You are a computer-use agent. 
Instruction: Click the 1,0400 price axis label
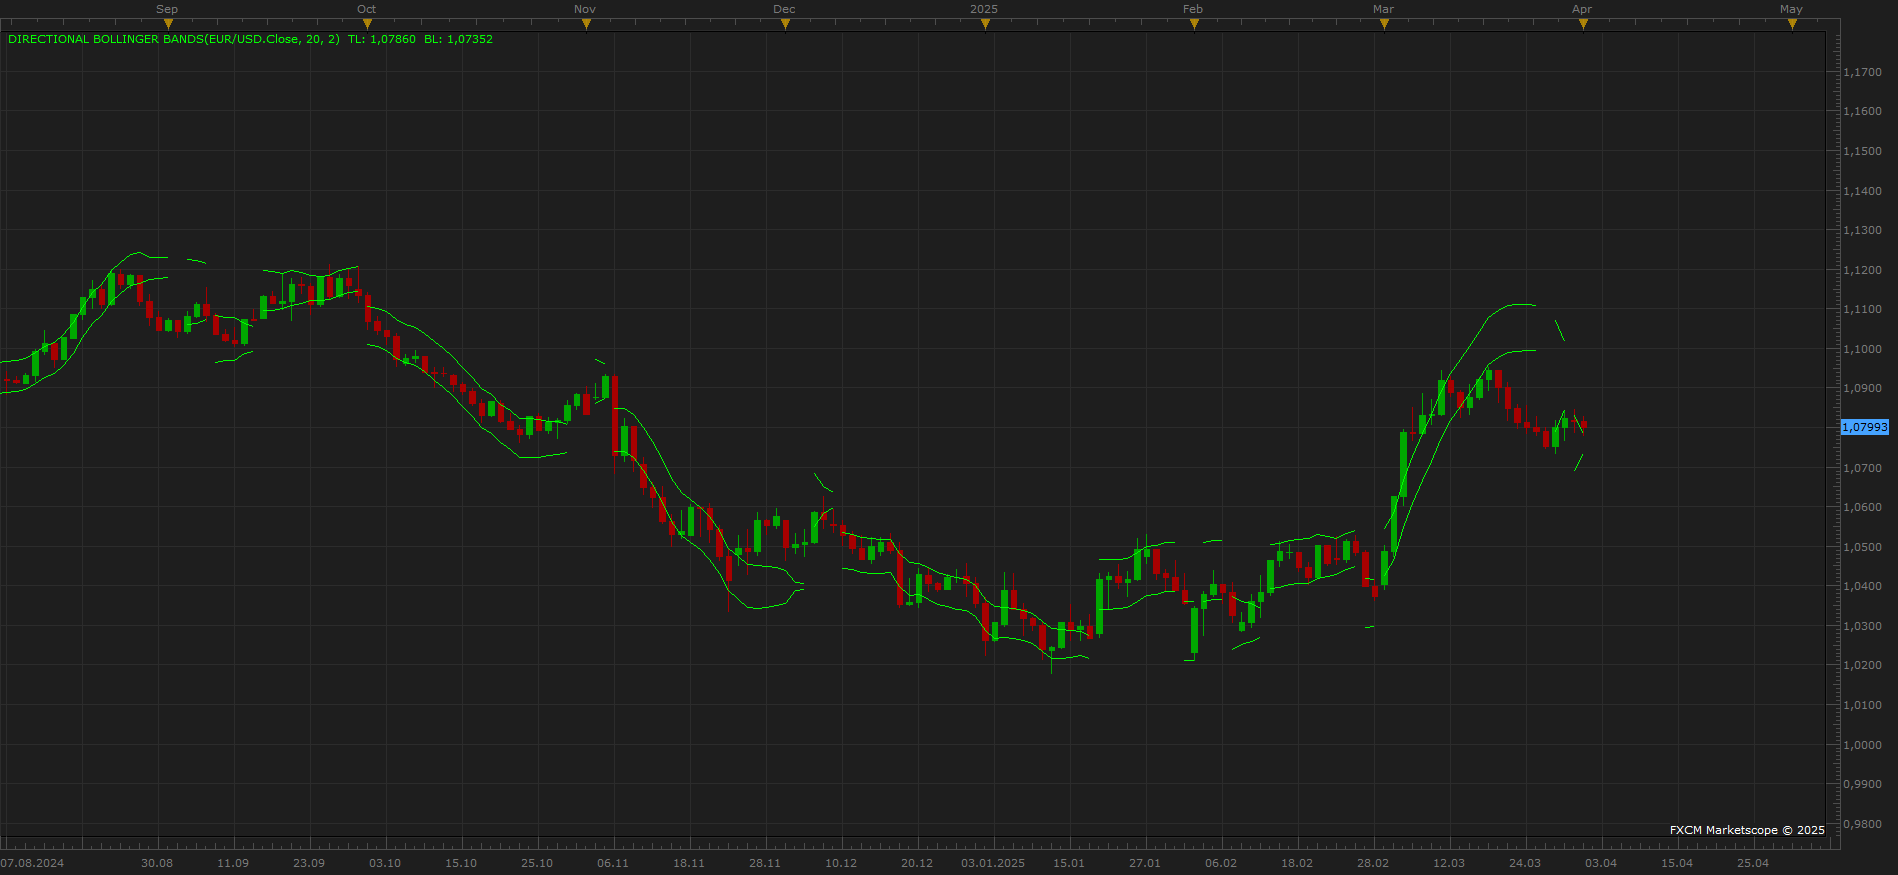tap(1863, 586)
